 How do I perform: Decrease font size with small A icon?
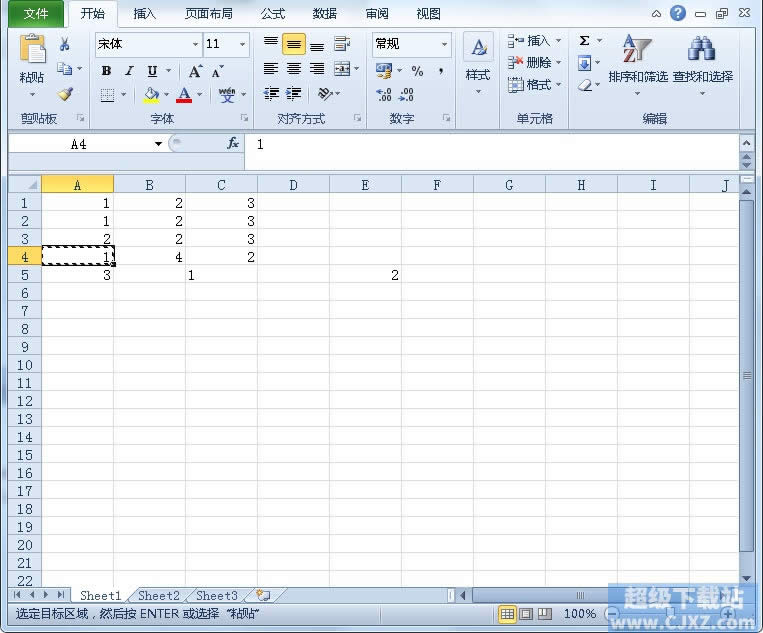(x=217, y=71)
